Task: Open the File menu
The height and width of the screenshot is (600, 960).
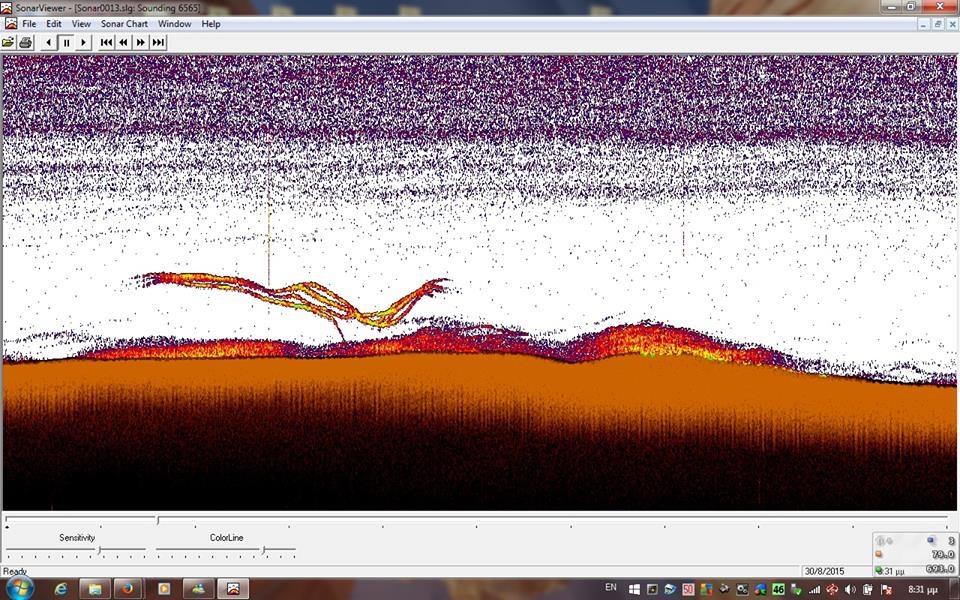Action: (29, 24)
